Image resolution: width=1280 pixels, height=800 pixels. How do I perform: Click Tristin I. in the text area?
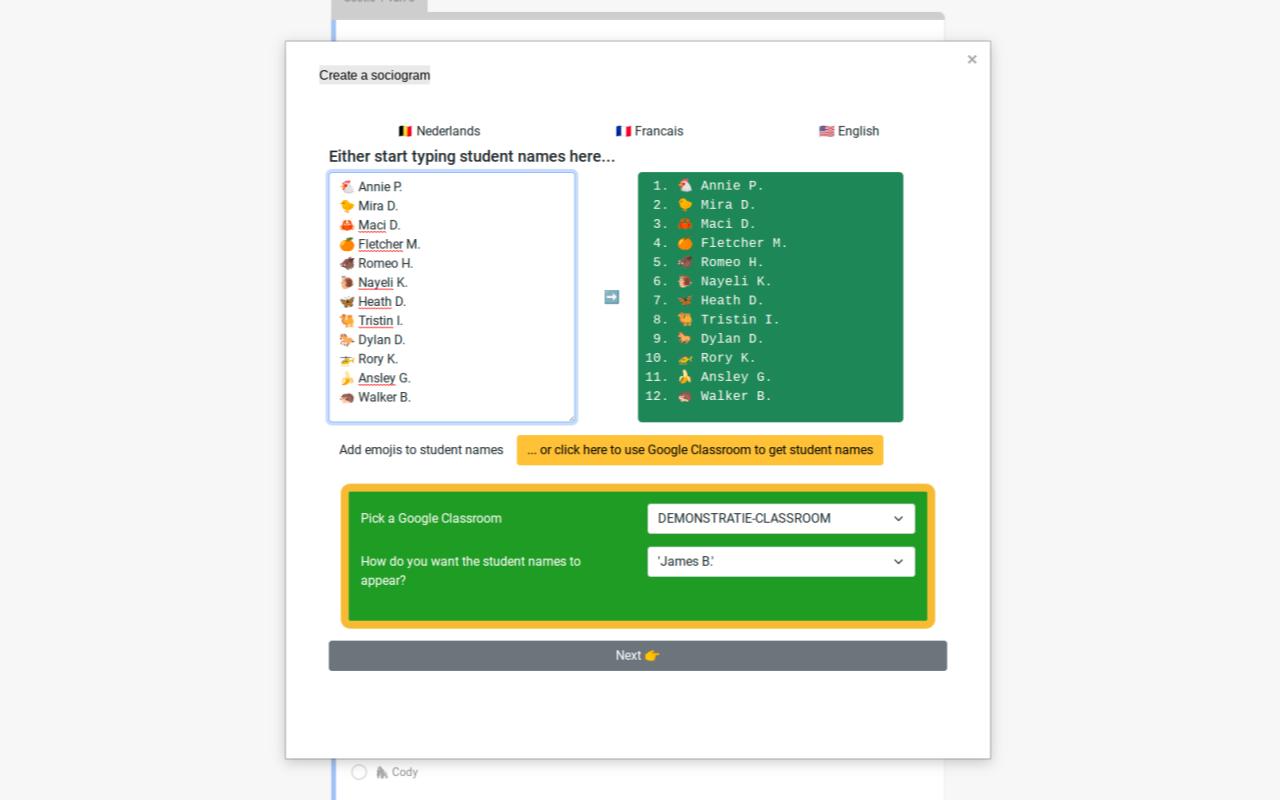point(380,321)
